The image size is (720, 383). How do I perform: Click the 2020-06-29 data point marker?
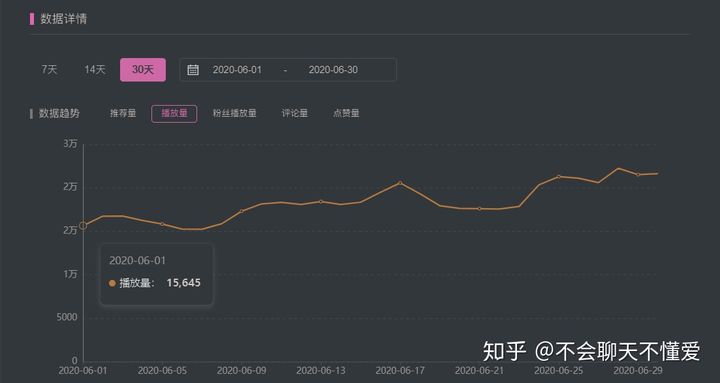coord(638,175)
